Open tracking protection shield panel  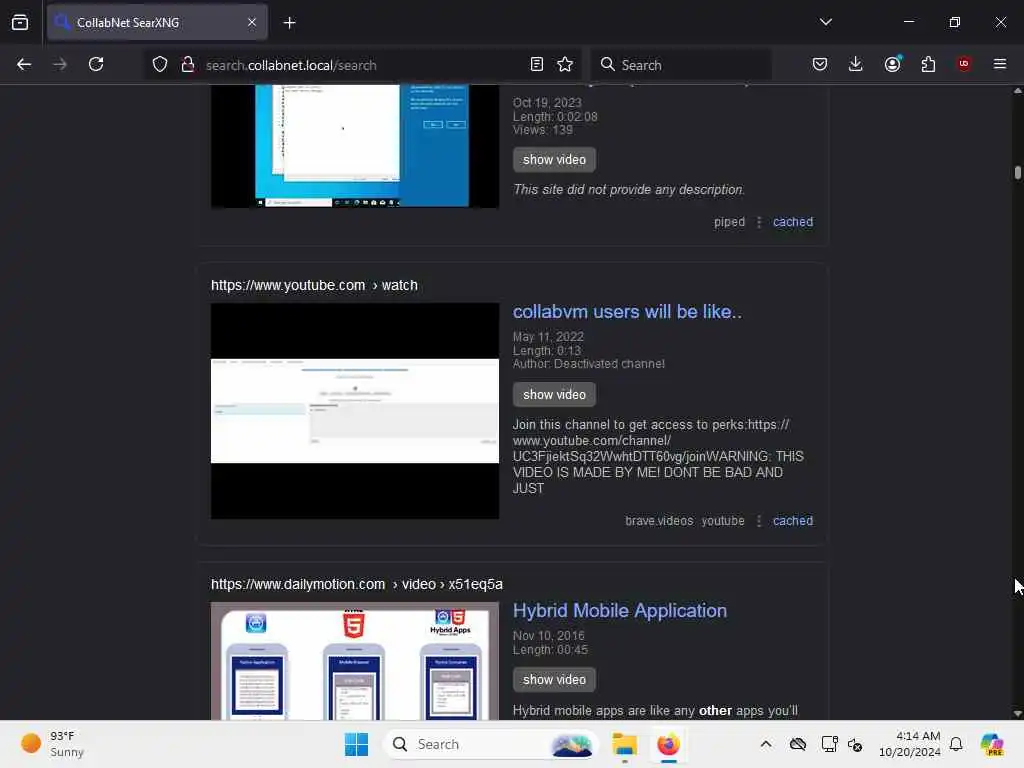click(x=159, y=64)
